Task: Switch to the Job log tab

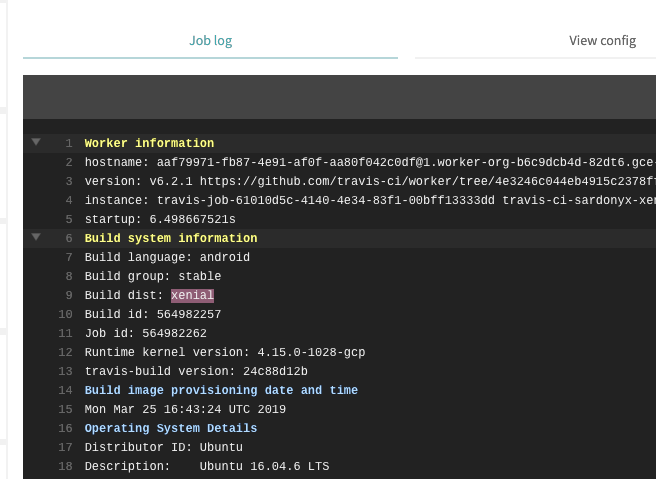Action: pyautogui.click(x=210, y=41)
